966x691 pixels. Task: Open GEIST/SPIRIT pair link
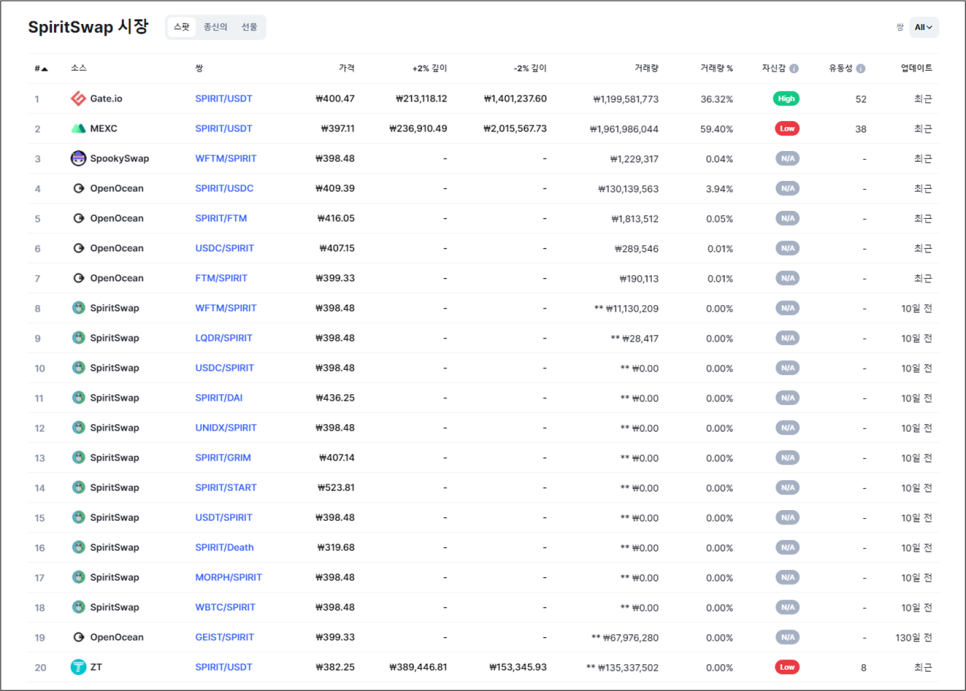click(x=224, y=637)
